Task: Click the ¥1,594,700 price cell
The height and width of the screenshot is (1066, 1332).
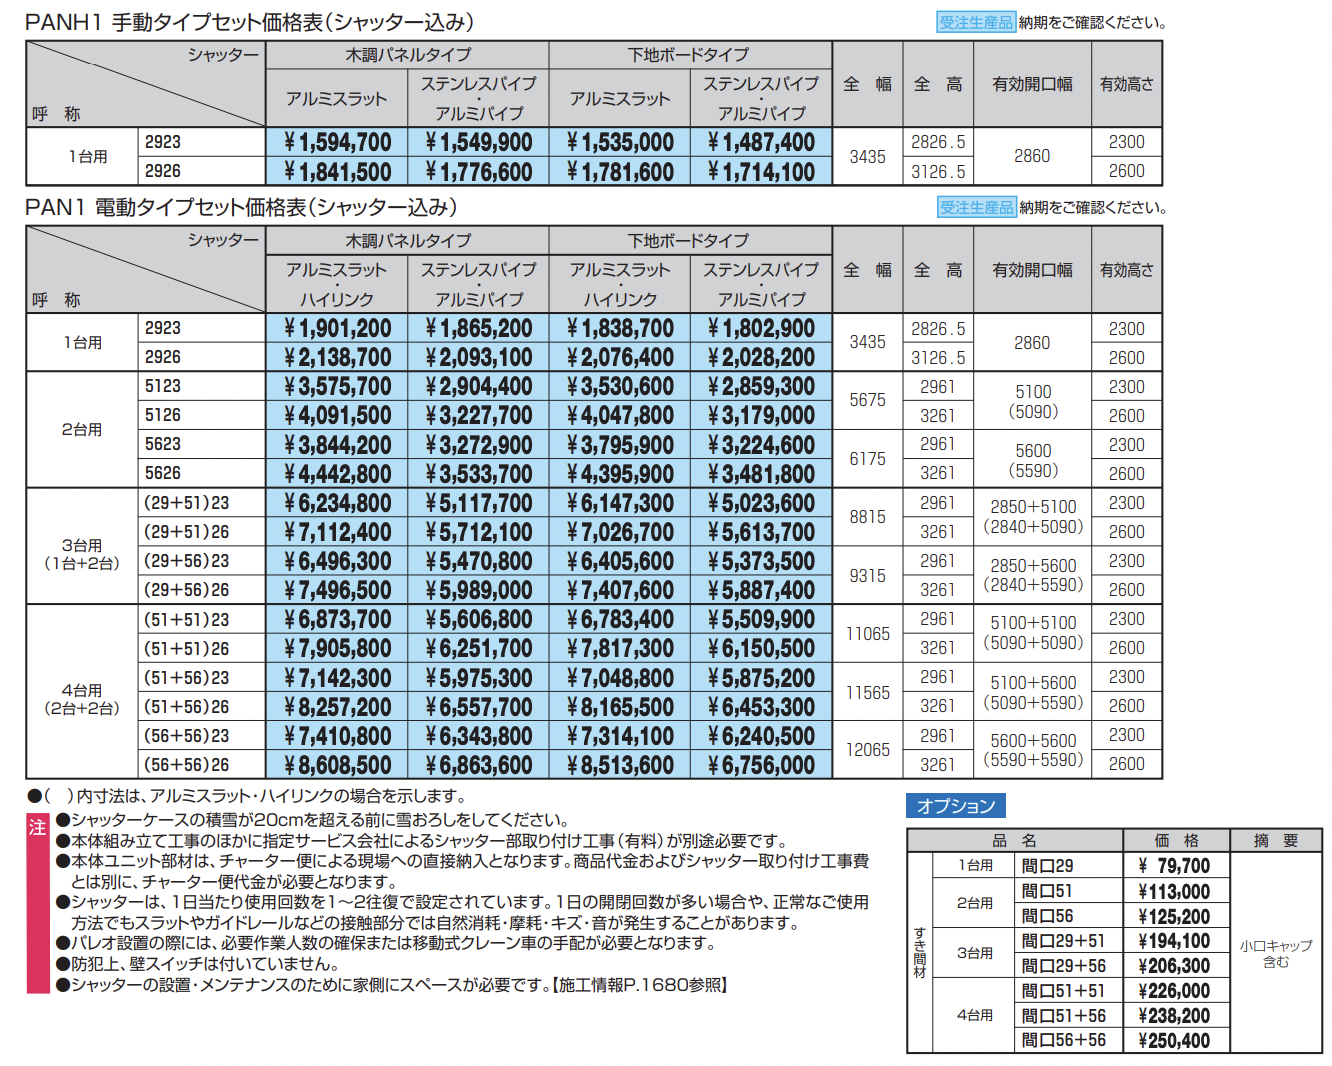Action: coord(337,142)
